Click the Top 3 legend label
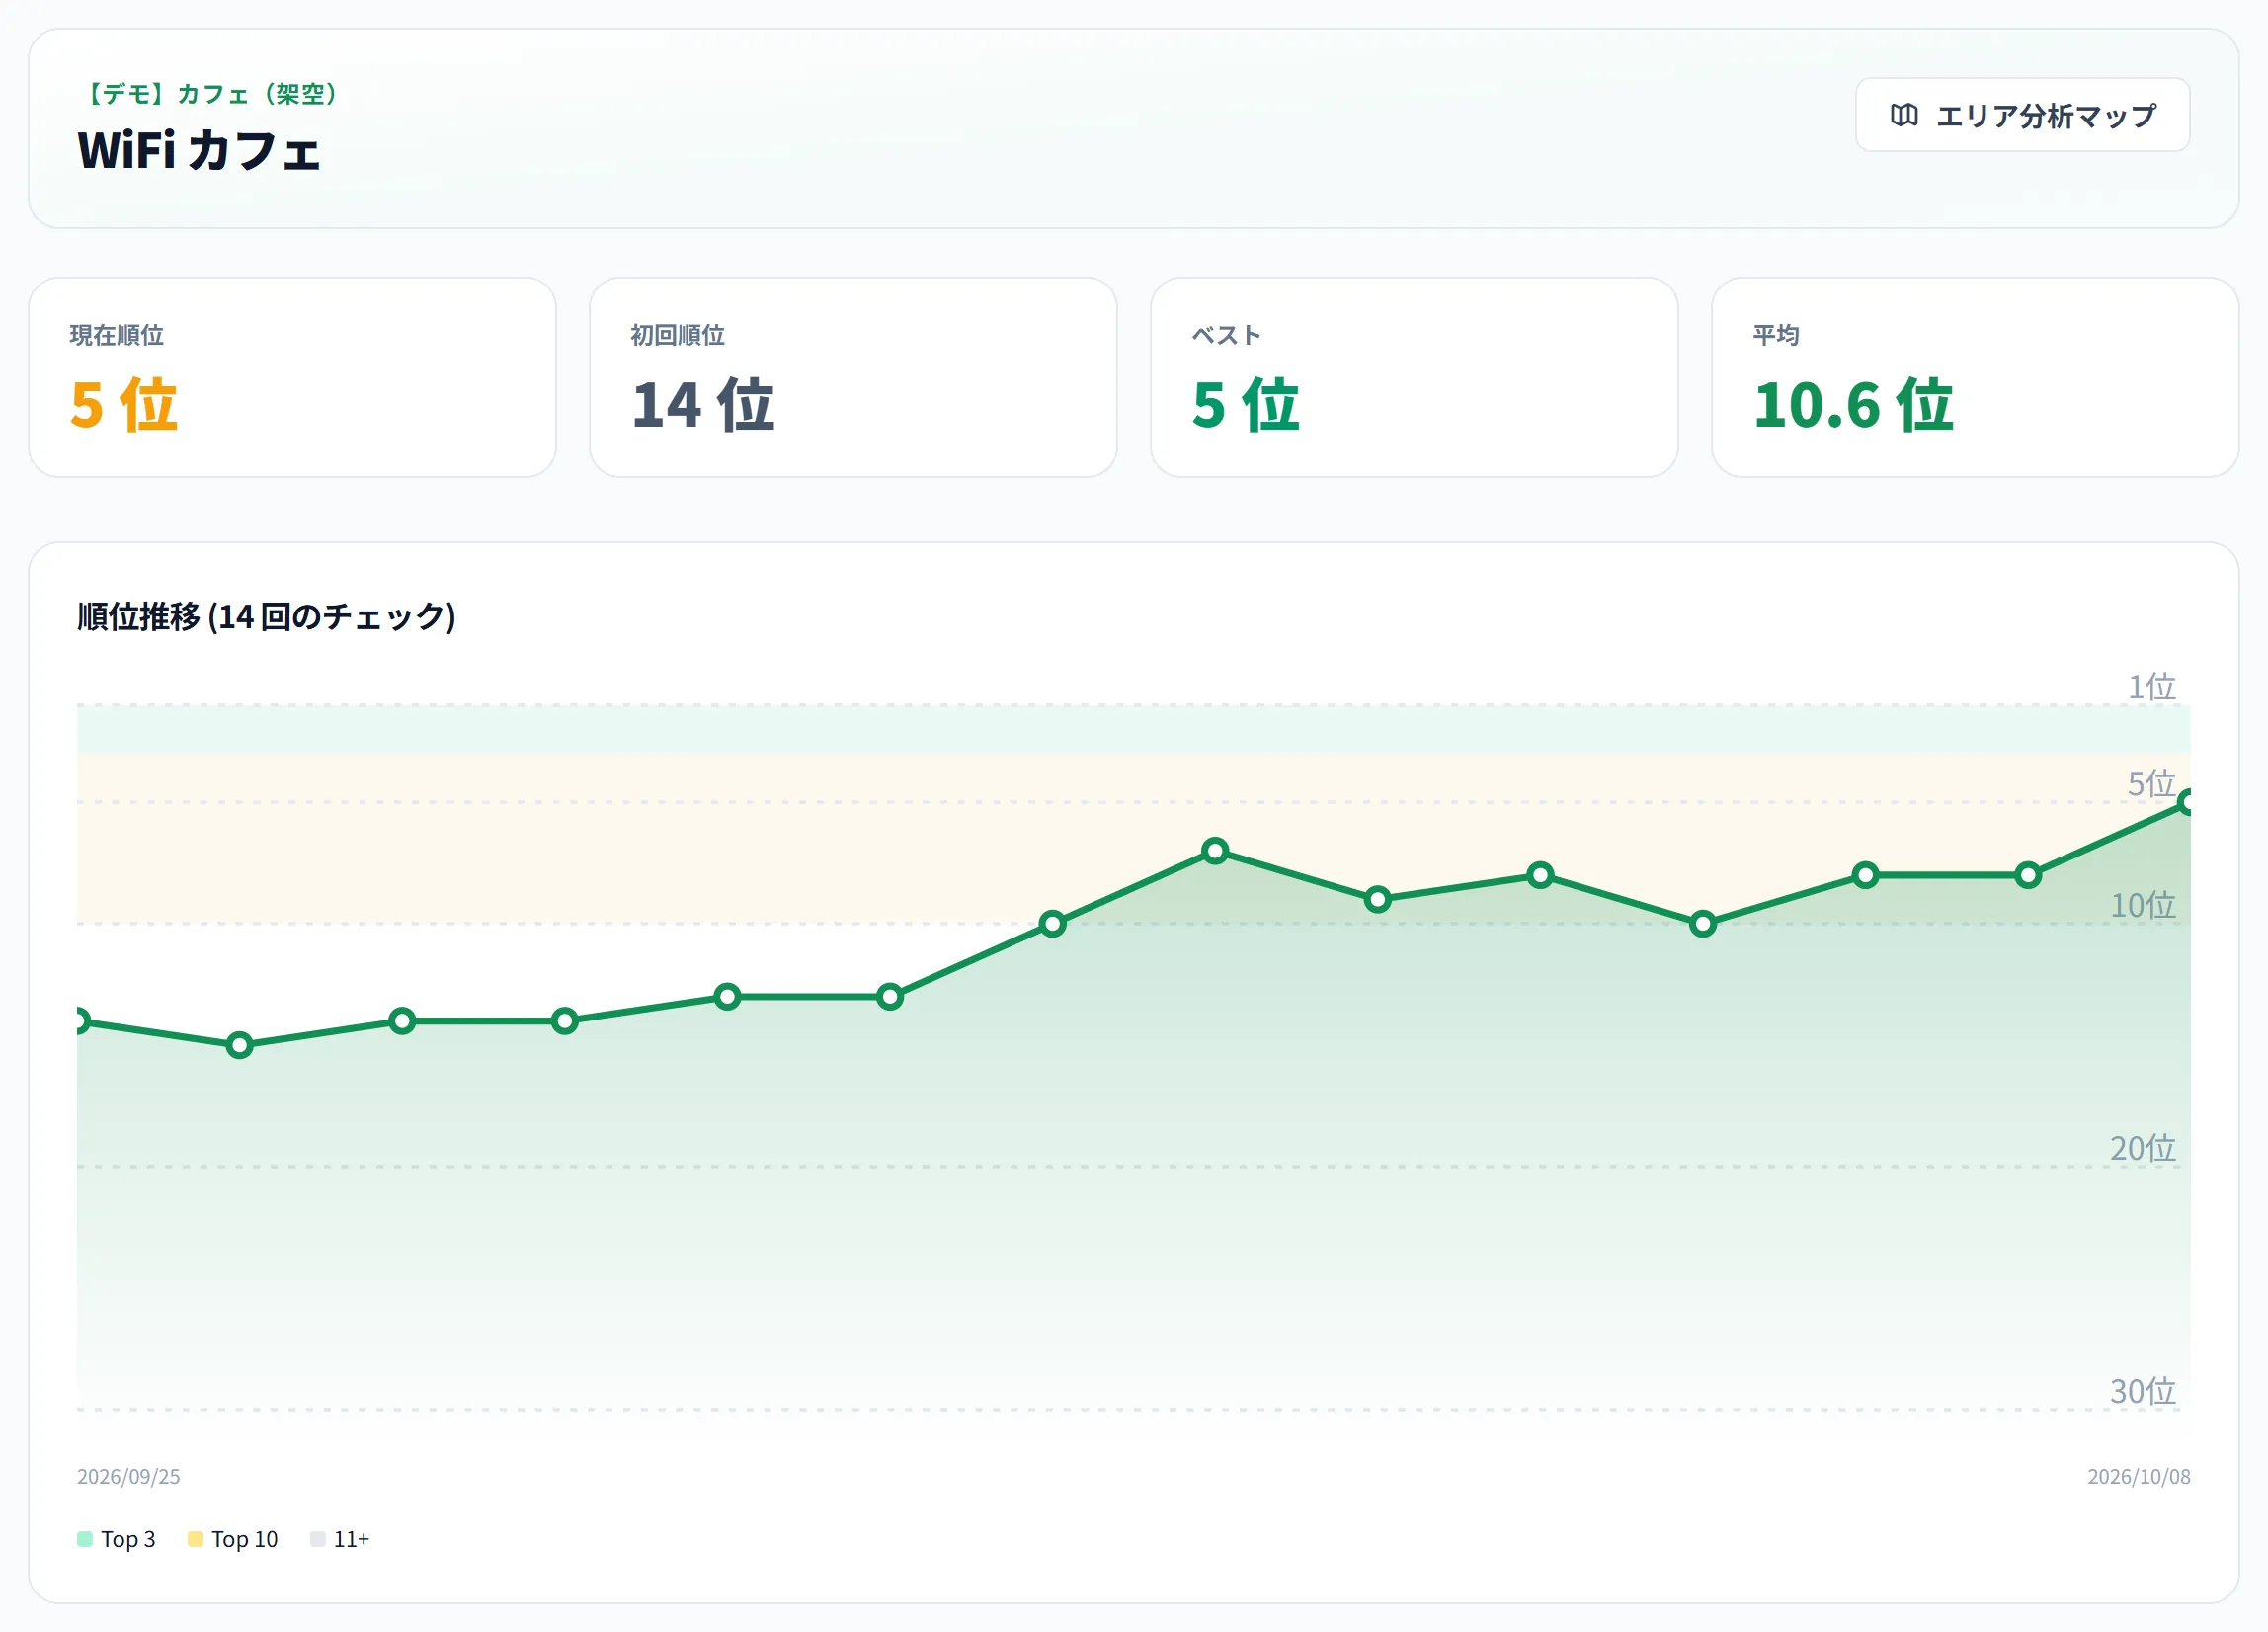 coord(128,1539)
